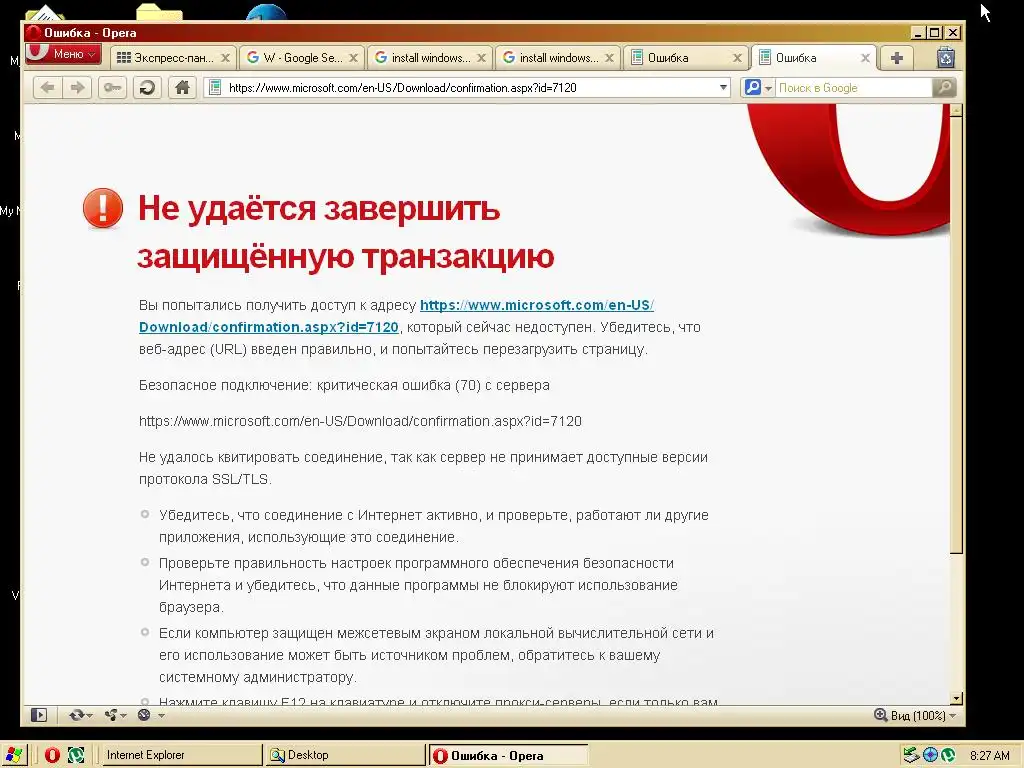This screenshot has width=1024, height=768.
Task: Open the Opera Unite dropdown
Action: 115,715
